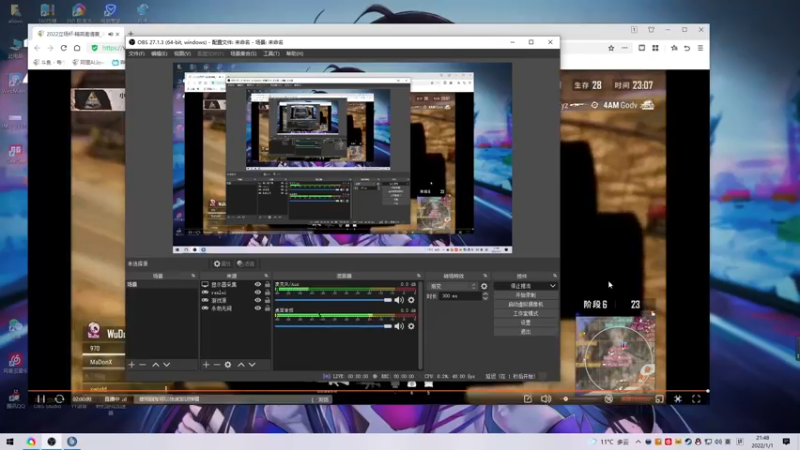
Task: Open OBS 设置 settings button
Action: click(526, 323)
